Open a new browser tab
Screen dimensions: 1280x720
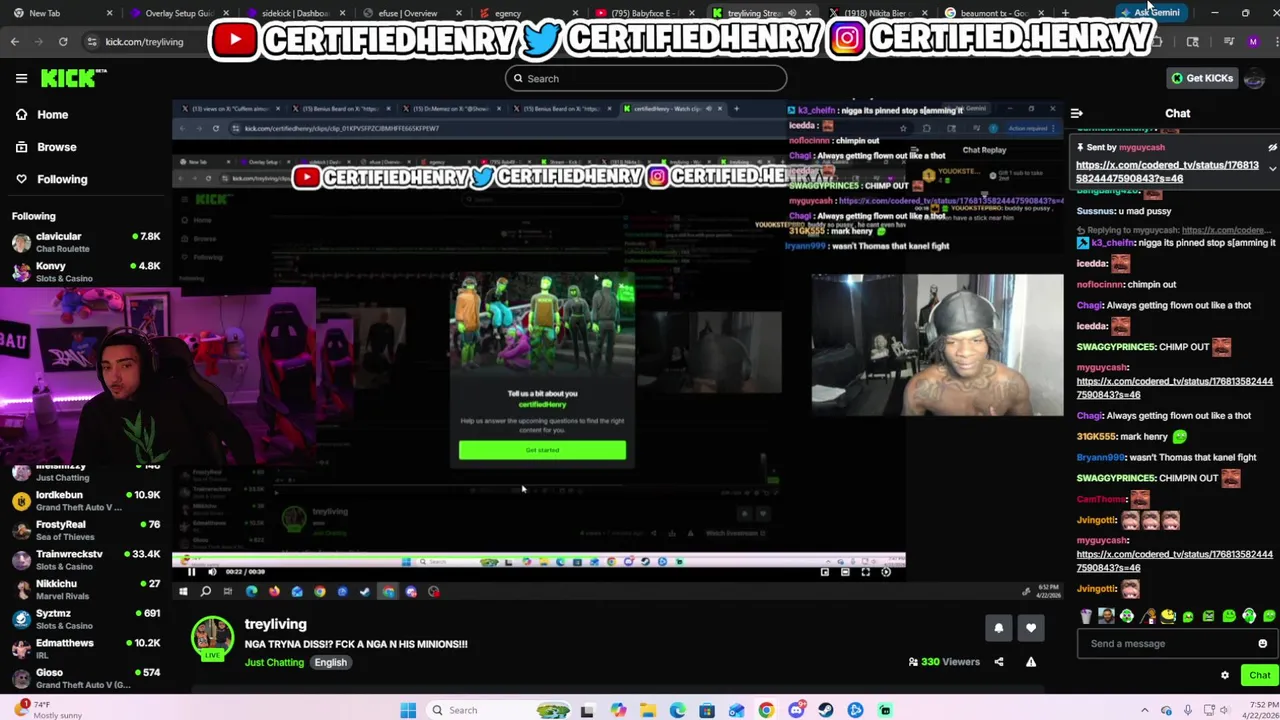pyautogui.click(x=1065, y=13)
